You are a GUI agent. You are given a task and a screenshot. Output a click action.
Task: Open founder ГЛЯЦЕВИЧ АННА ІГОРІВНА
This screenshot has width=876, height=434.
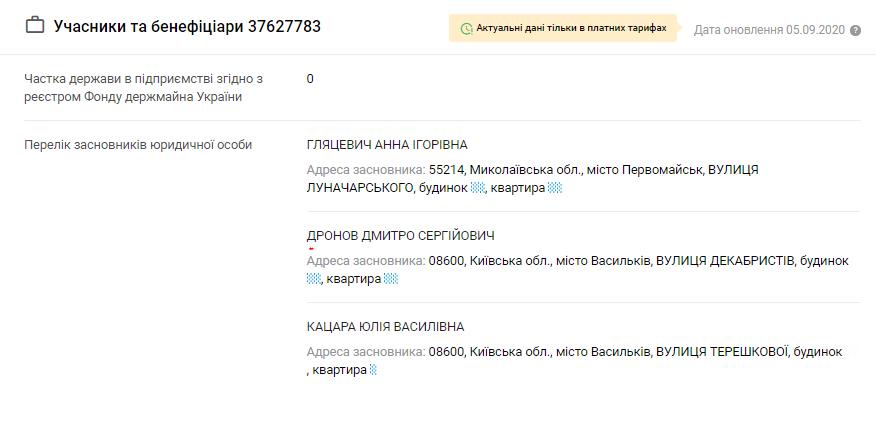(387, 145)
